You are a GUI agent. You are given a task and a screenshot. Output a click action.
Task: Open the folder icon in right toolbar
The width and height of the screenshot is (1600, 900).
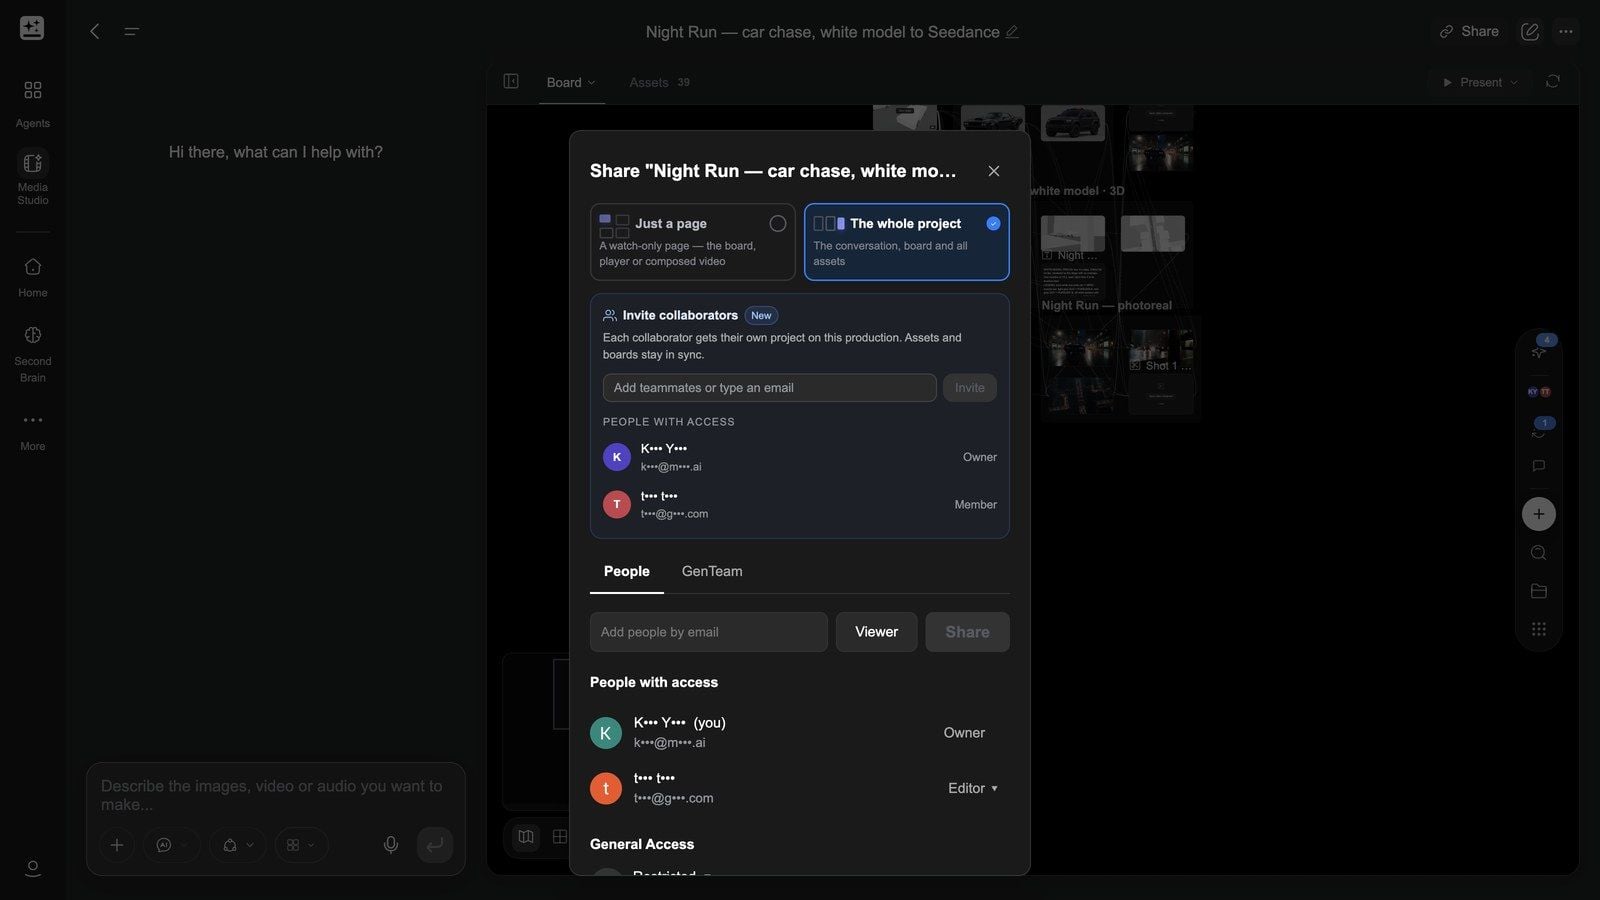pyautogui.click(x=1539, y=591)
